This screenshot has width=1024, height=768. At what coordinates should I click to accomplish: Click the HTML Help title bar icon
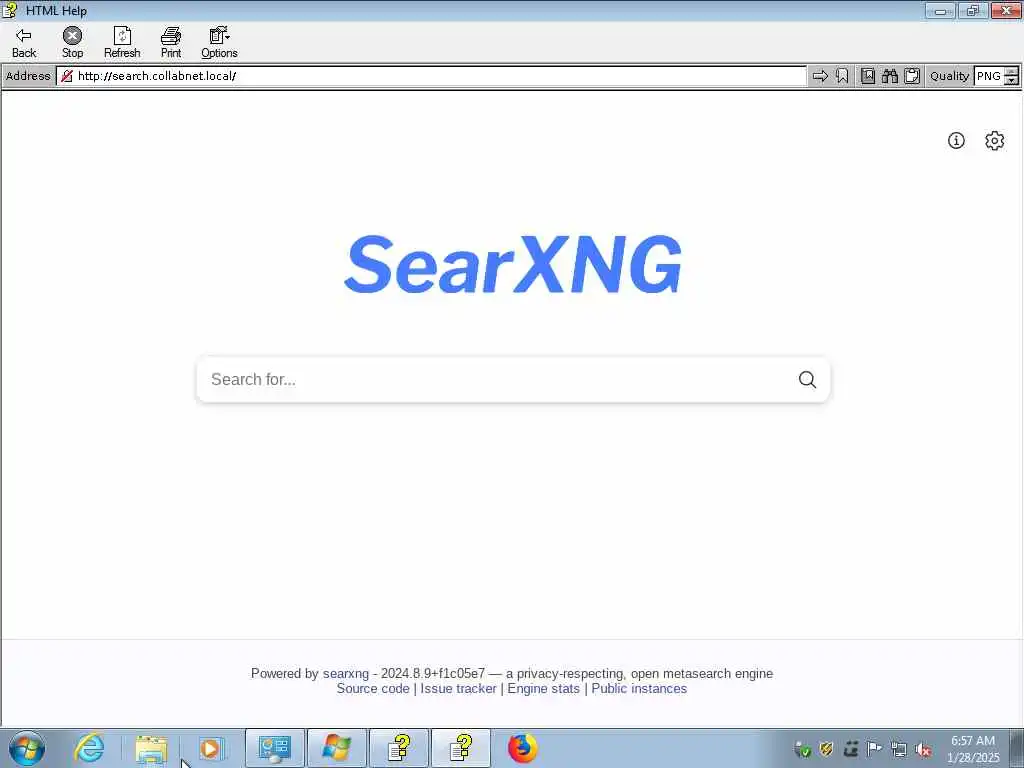point(10,10)
